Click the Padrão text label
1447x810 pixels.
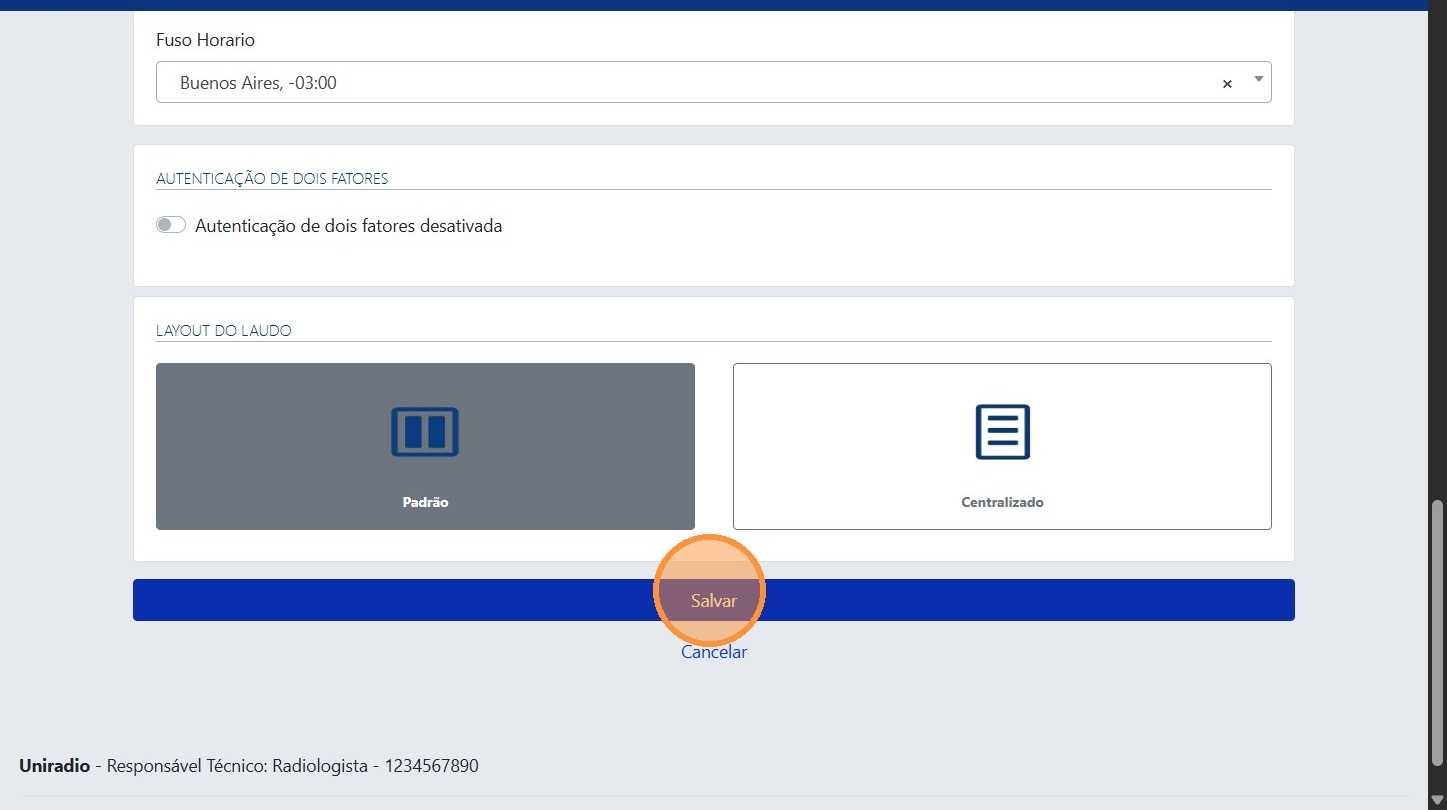coord(425,502)
